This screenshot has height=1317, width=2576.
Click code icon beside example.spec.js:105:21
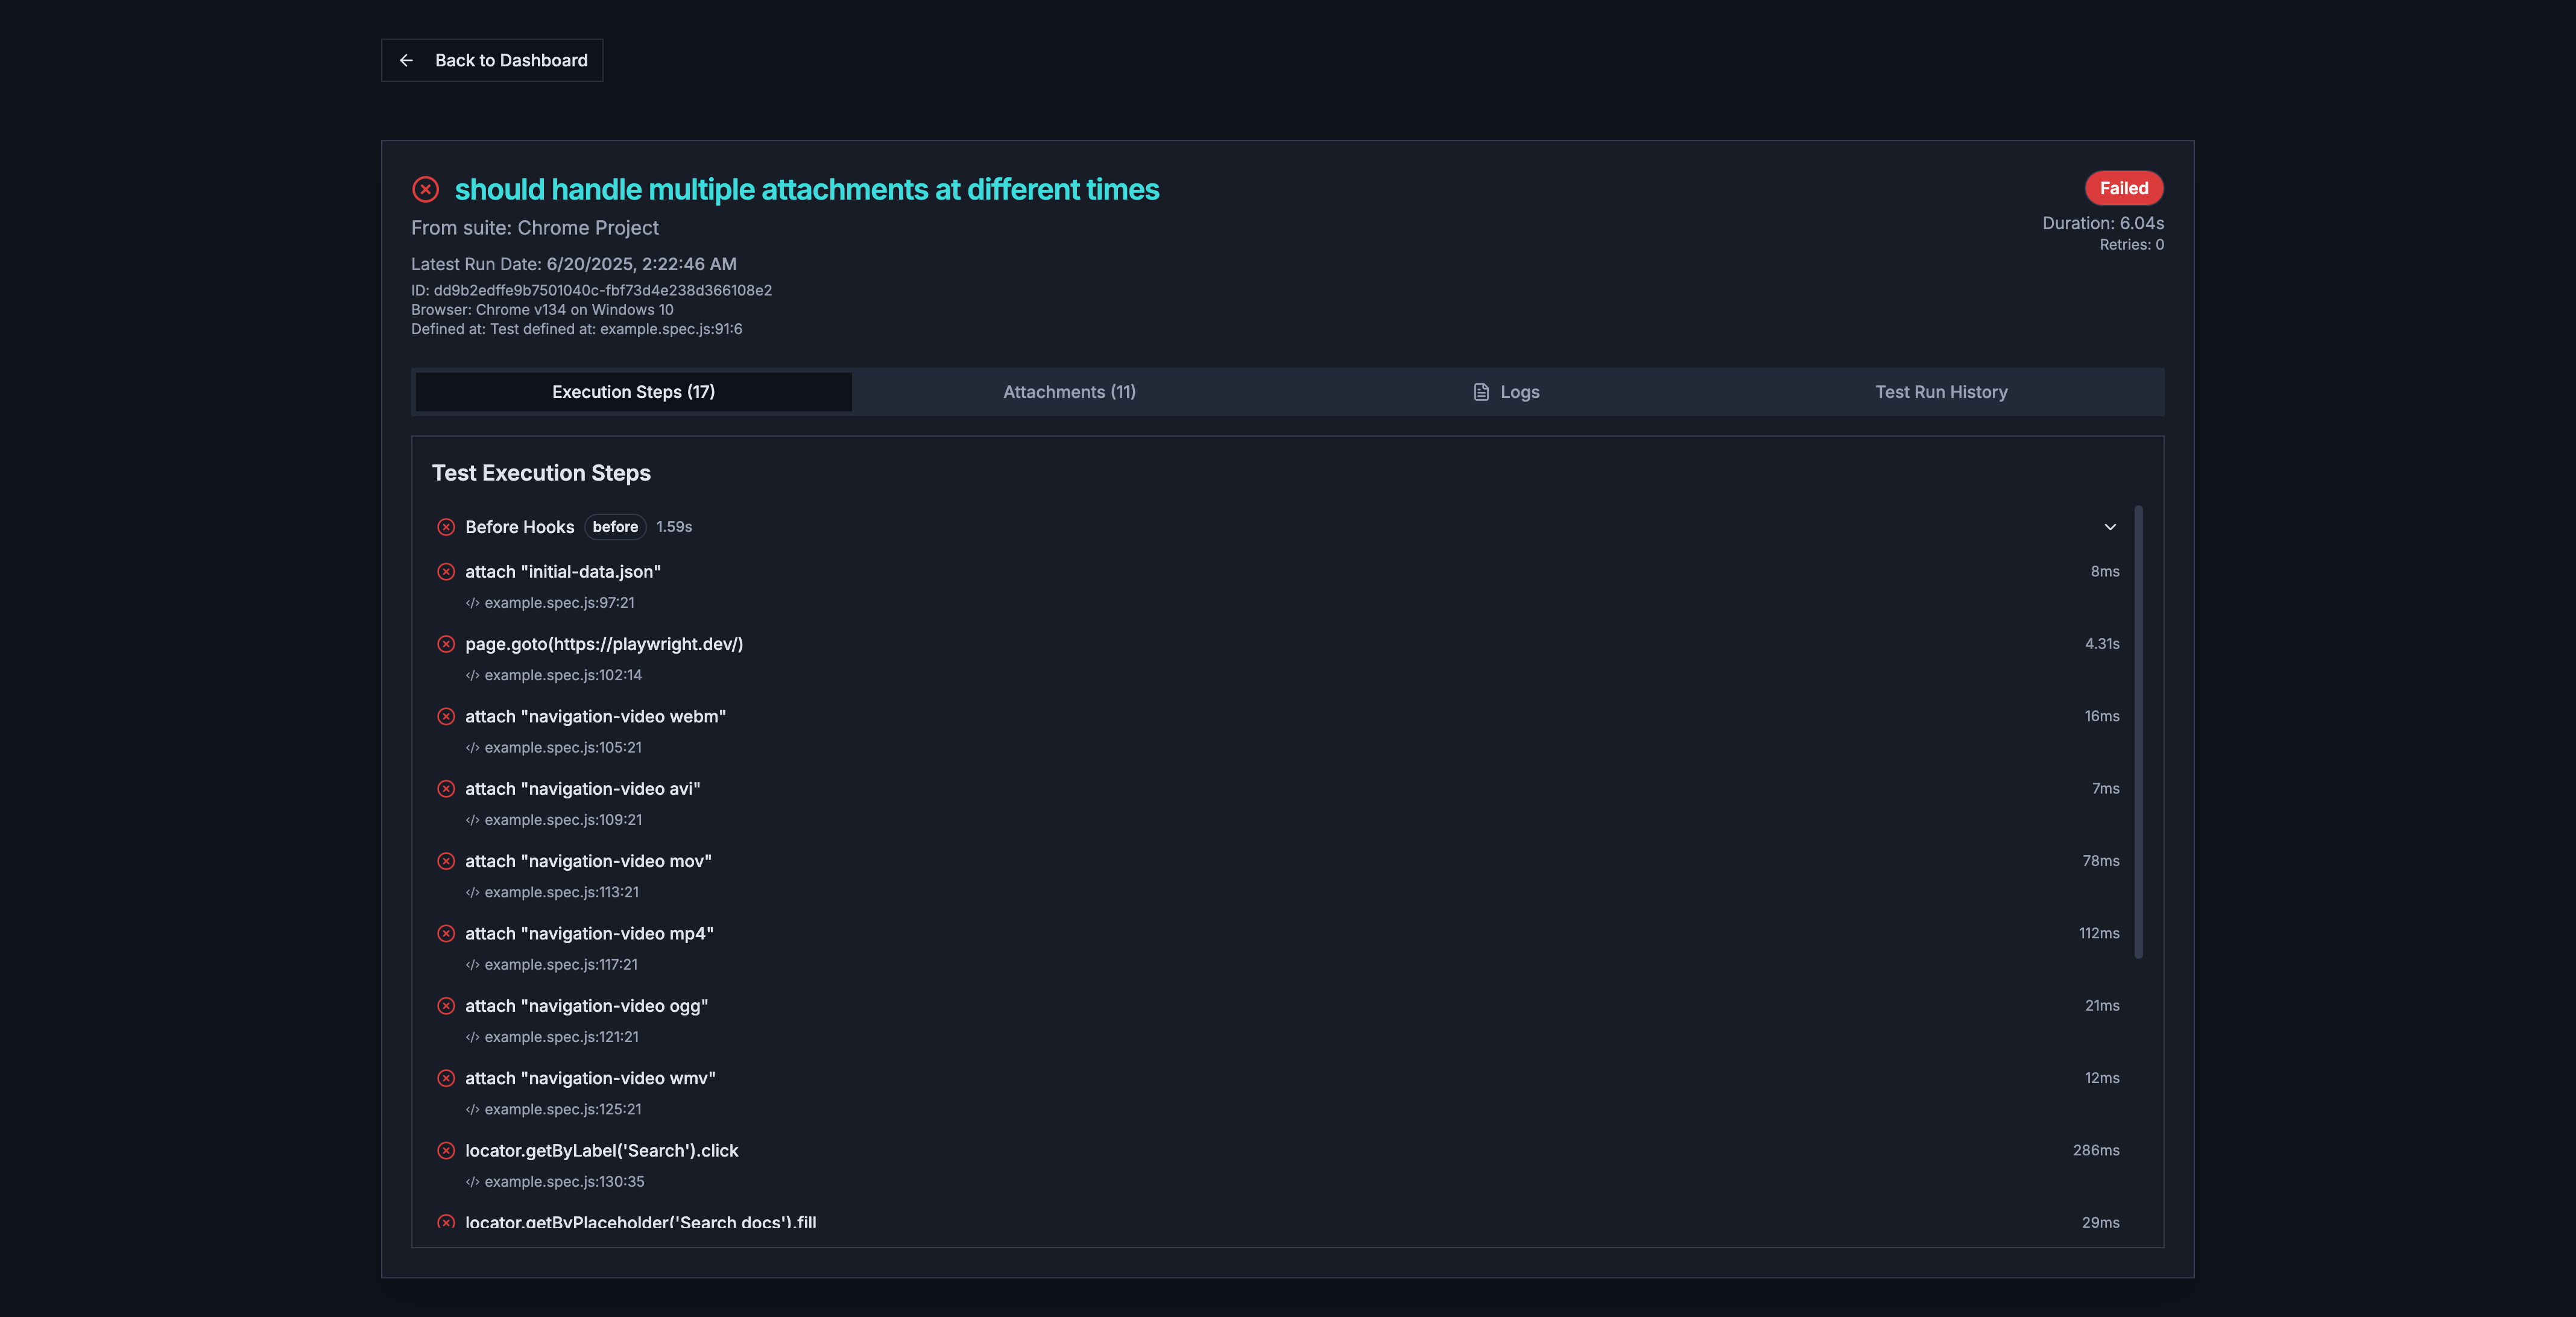472,748
